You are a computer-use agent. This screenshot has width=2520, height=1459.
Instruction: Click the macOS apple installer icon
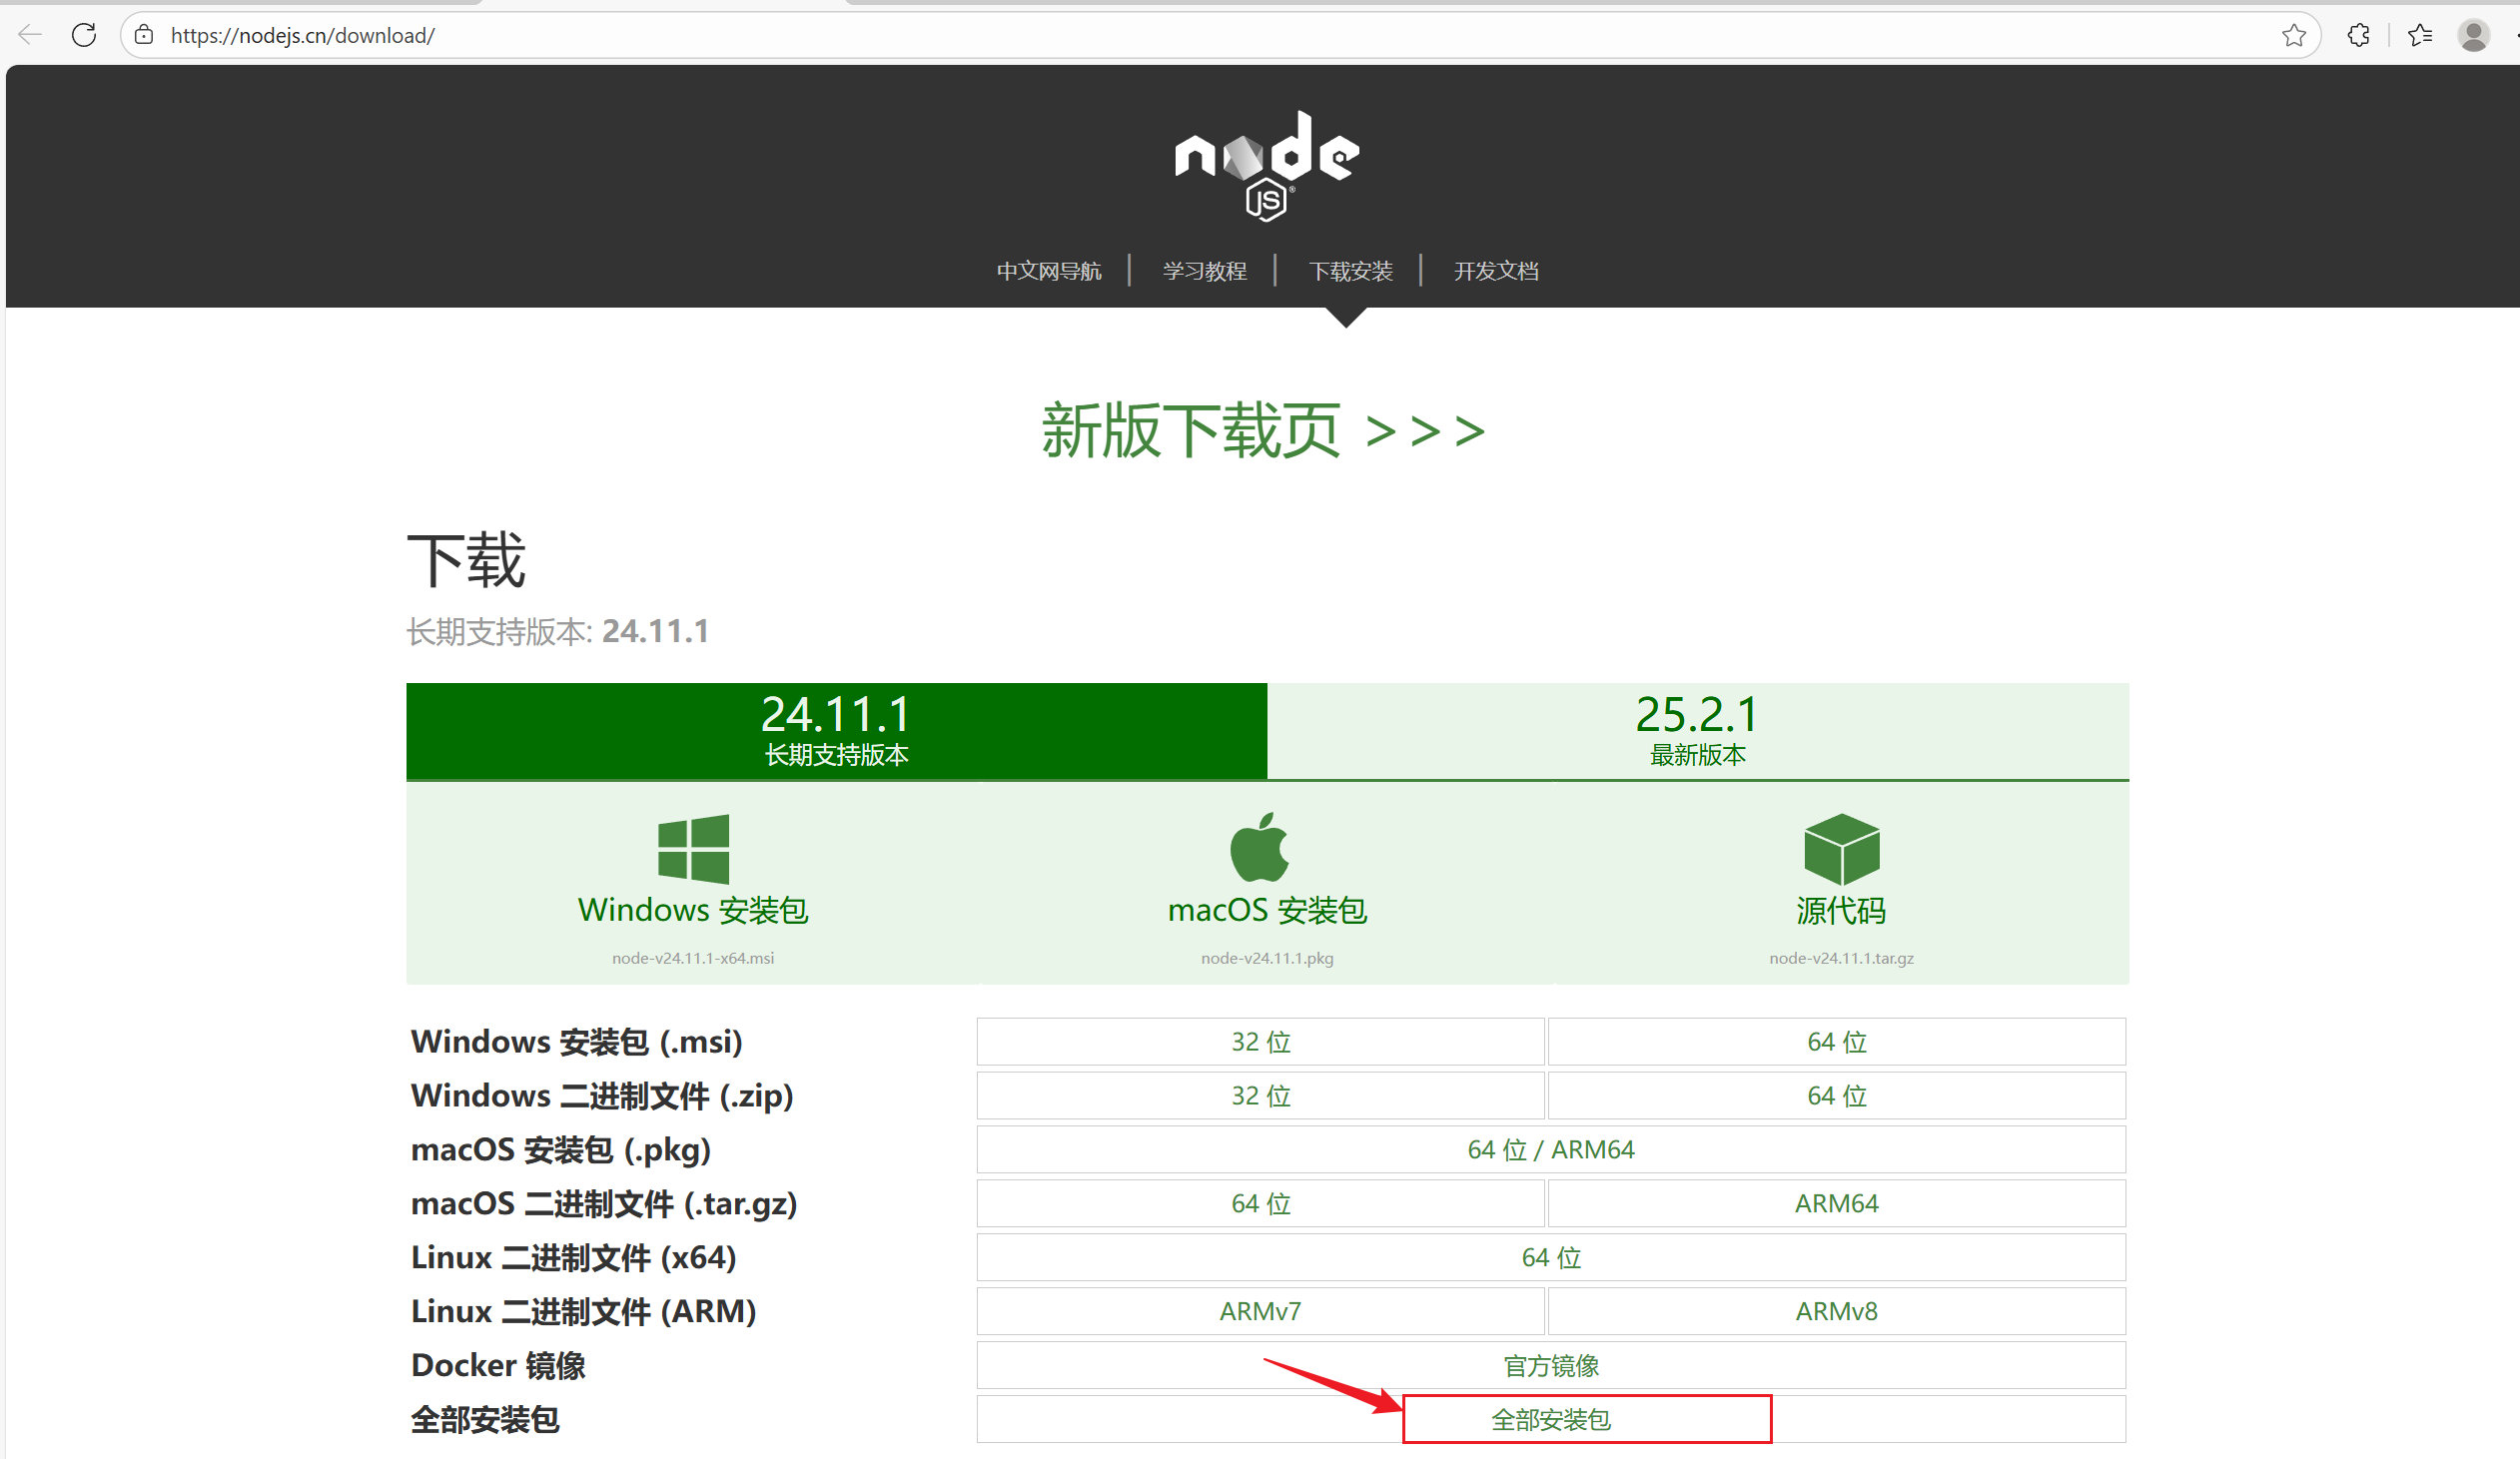coord(1259,848)
